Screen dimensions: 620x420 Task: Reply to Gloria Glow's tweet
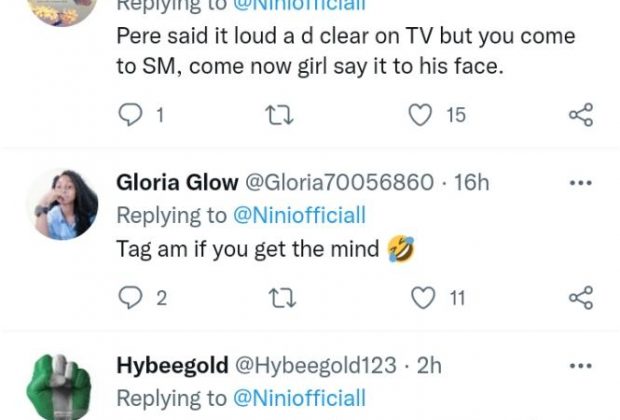(132, 297)
